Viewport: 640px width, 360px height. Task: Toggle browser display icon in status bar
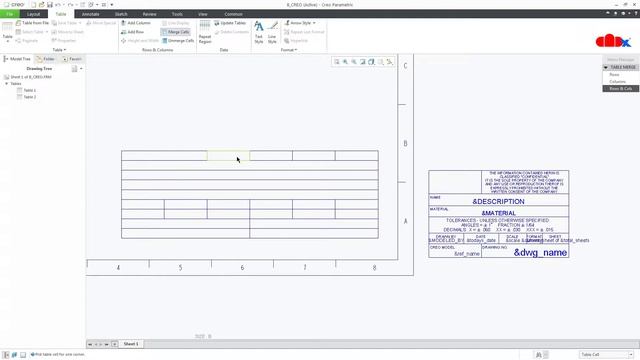pos(14,355)
